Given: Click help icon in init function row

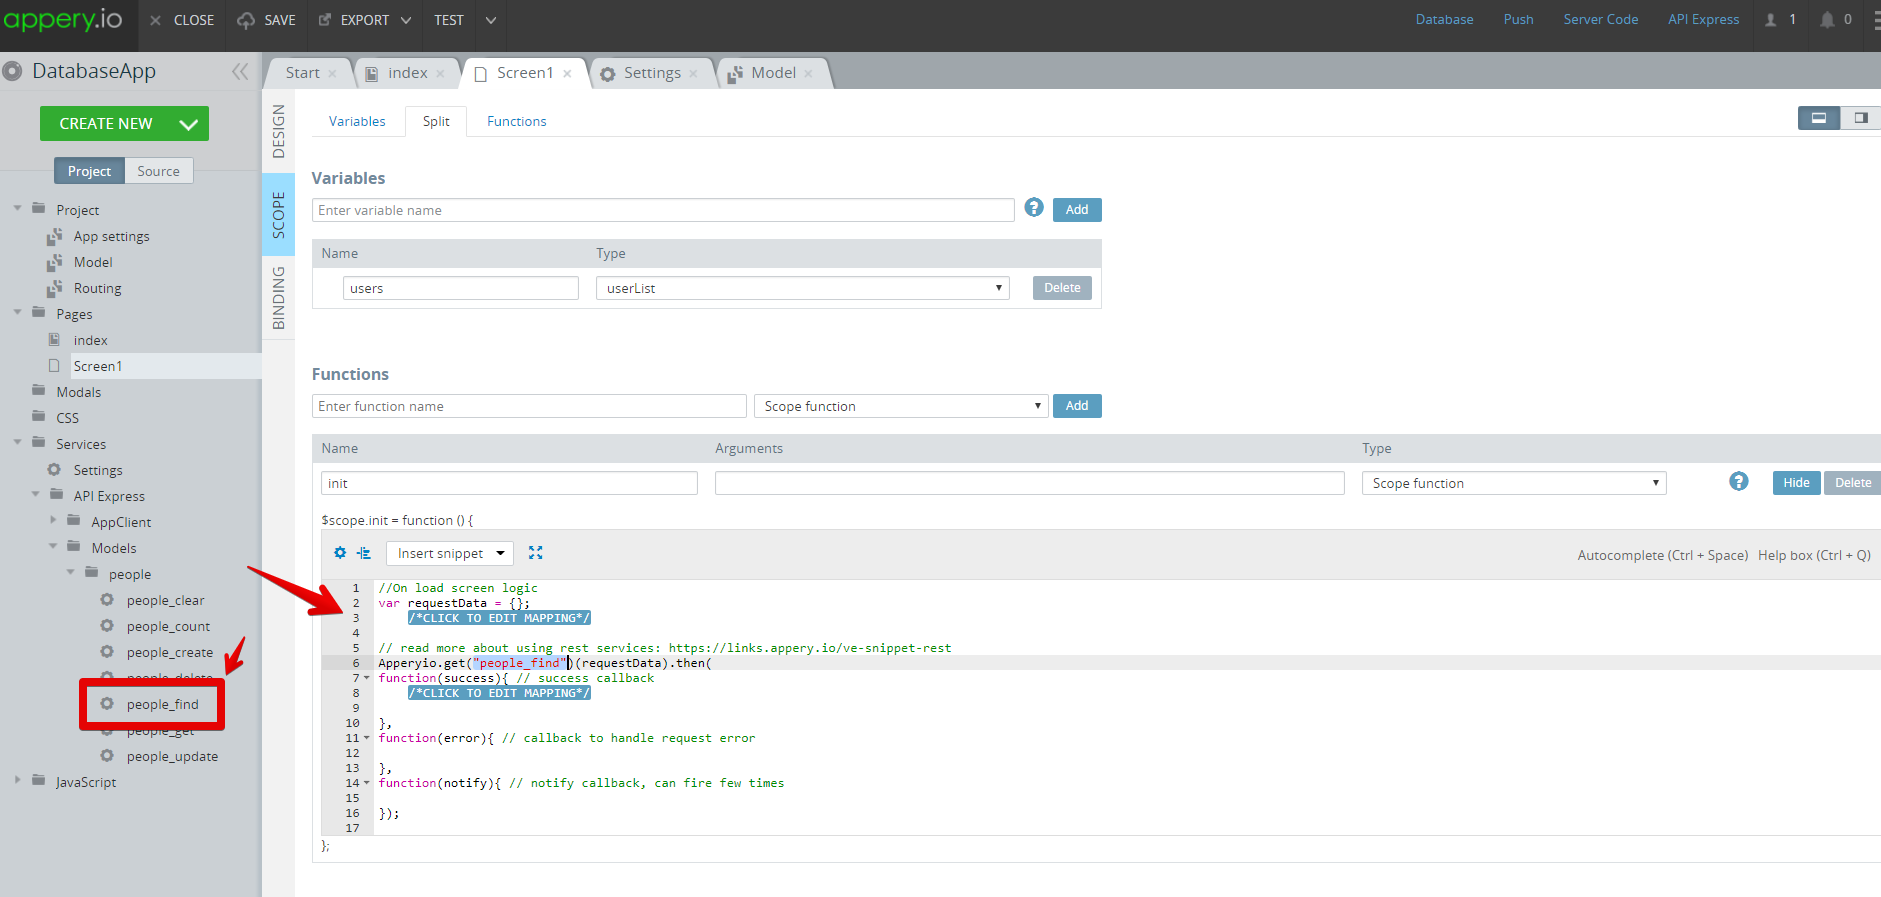Looking at the screenshot, I should pyautogui.click(x=1739, y=482).
